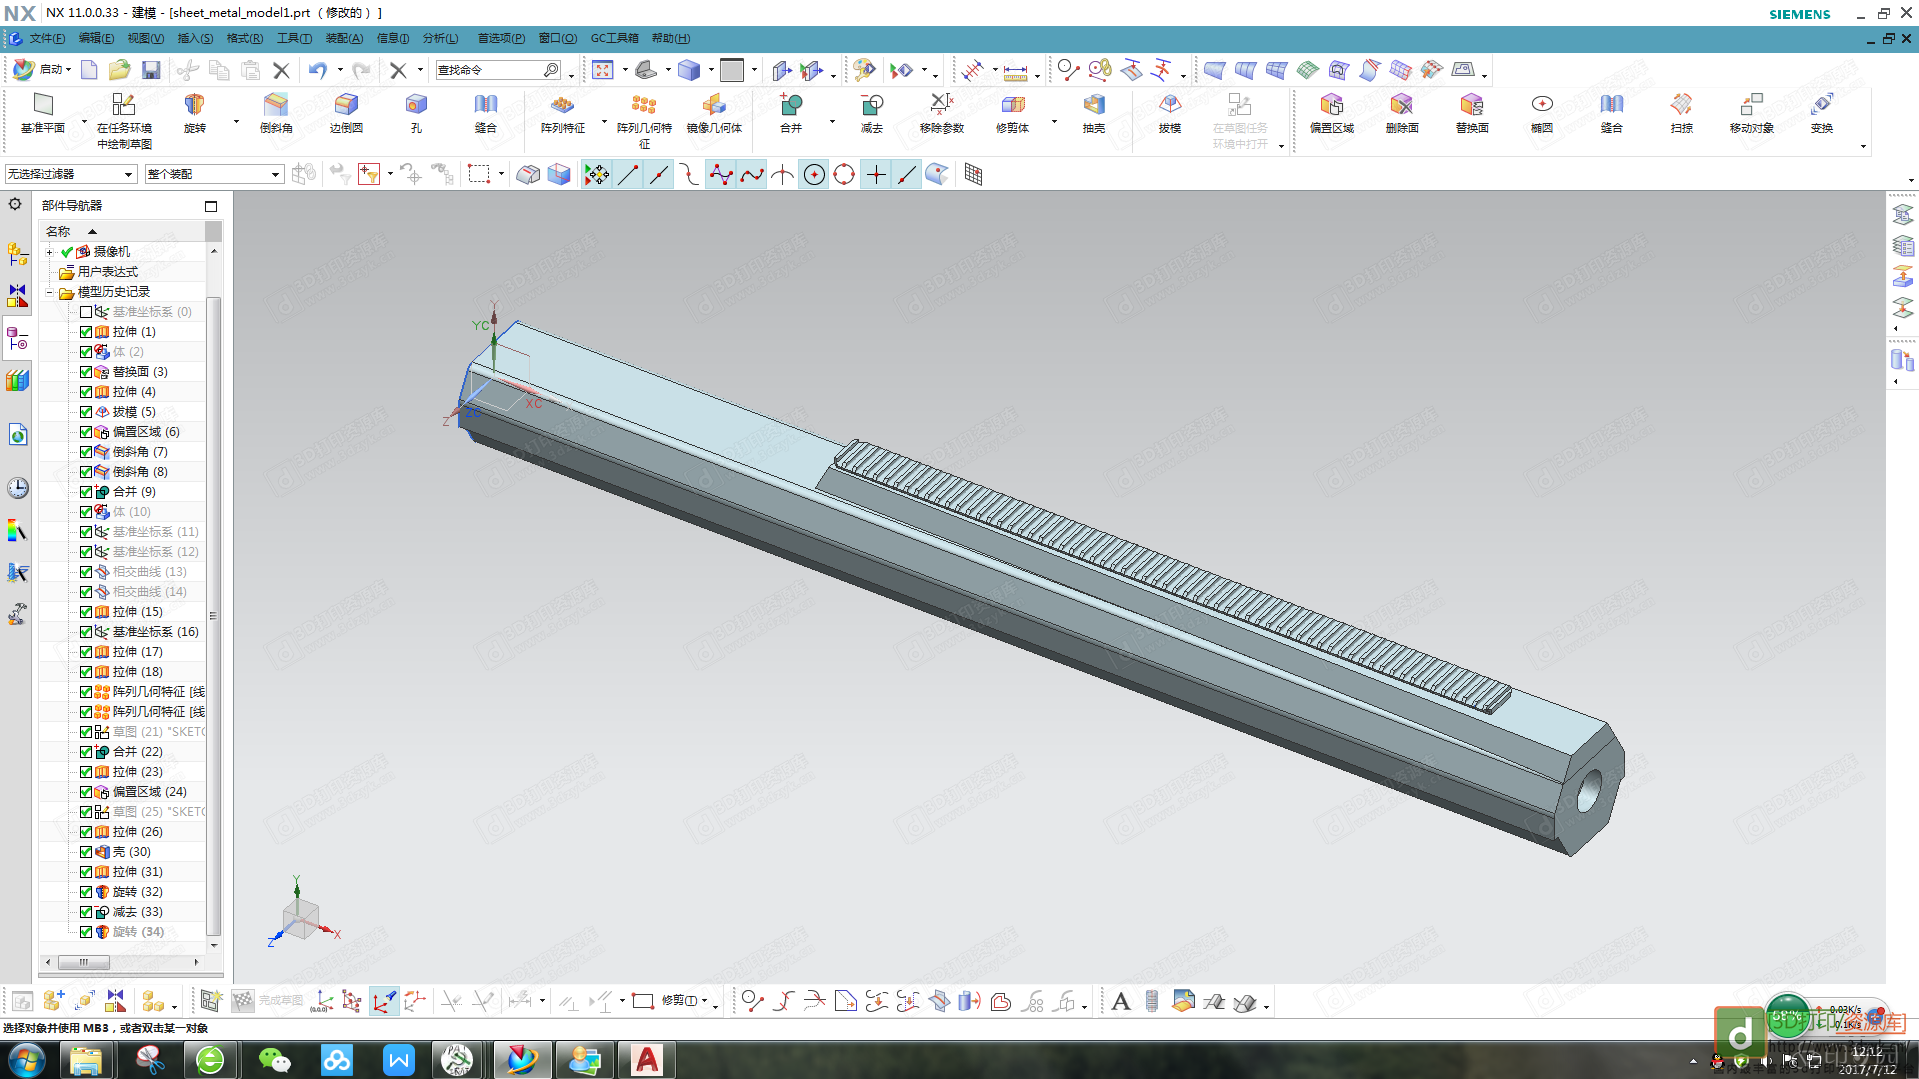The height and width of the screenshot is (1079, 1919).
Task: Open the 插入(S) menu
Action: (195, 38)
